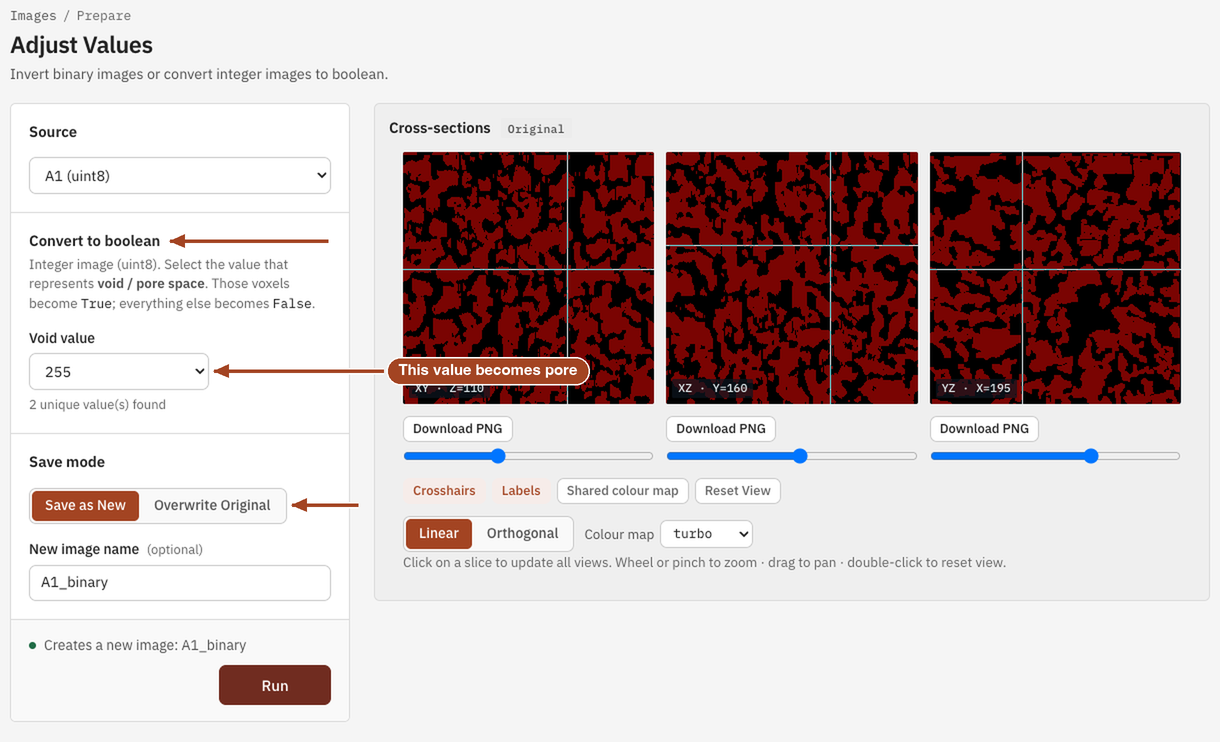Viewport: 1220px width, 742px height.
Task: Click the Images breadcrumb link
Action: click(x=33, y=16)
